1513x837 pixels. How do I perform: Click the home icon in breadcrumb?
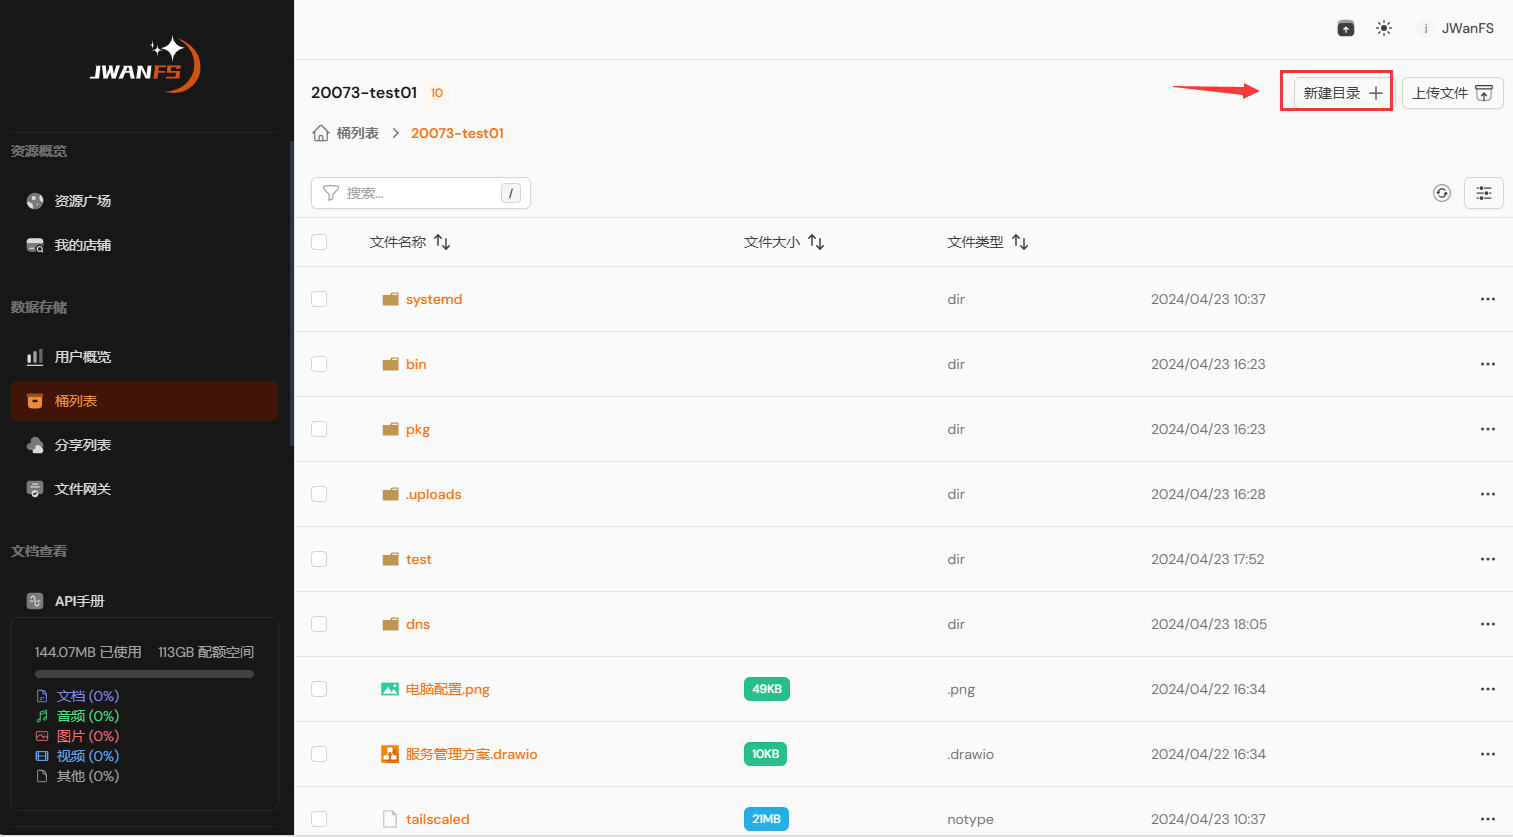[321, 133]
